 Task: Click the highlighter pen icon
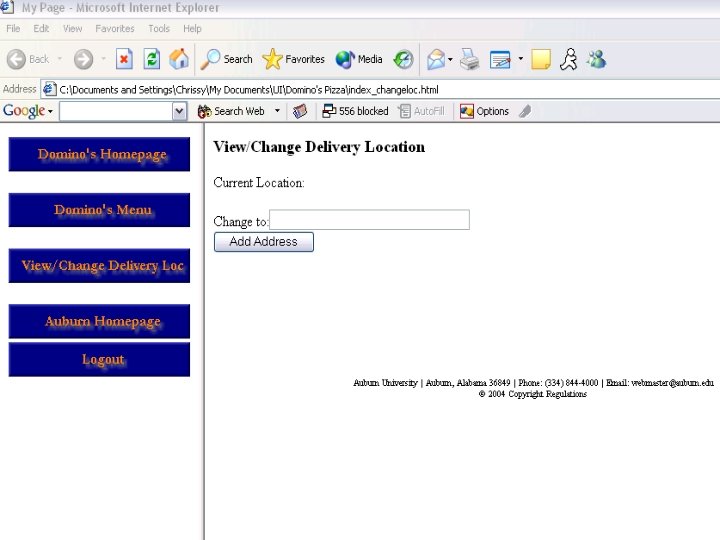tap(525, 111)
